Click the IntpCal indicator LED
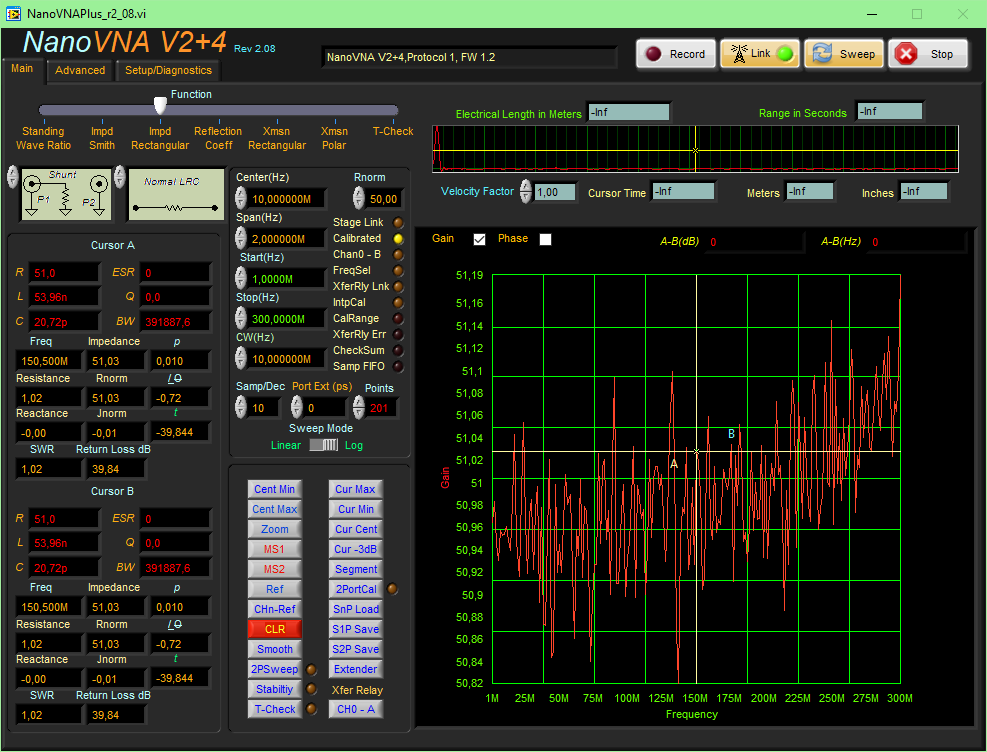 pyautogui.click(x=398, y=303)
